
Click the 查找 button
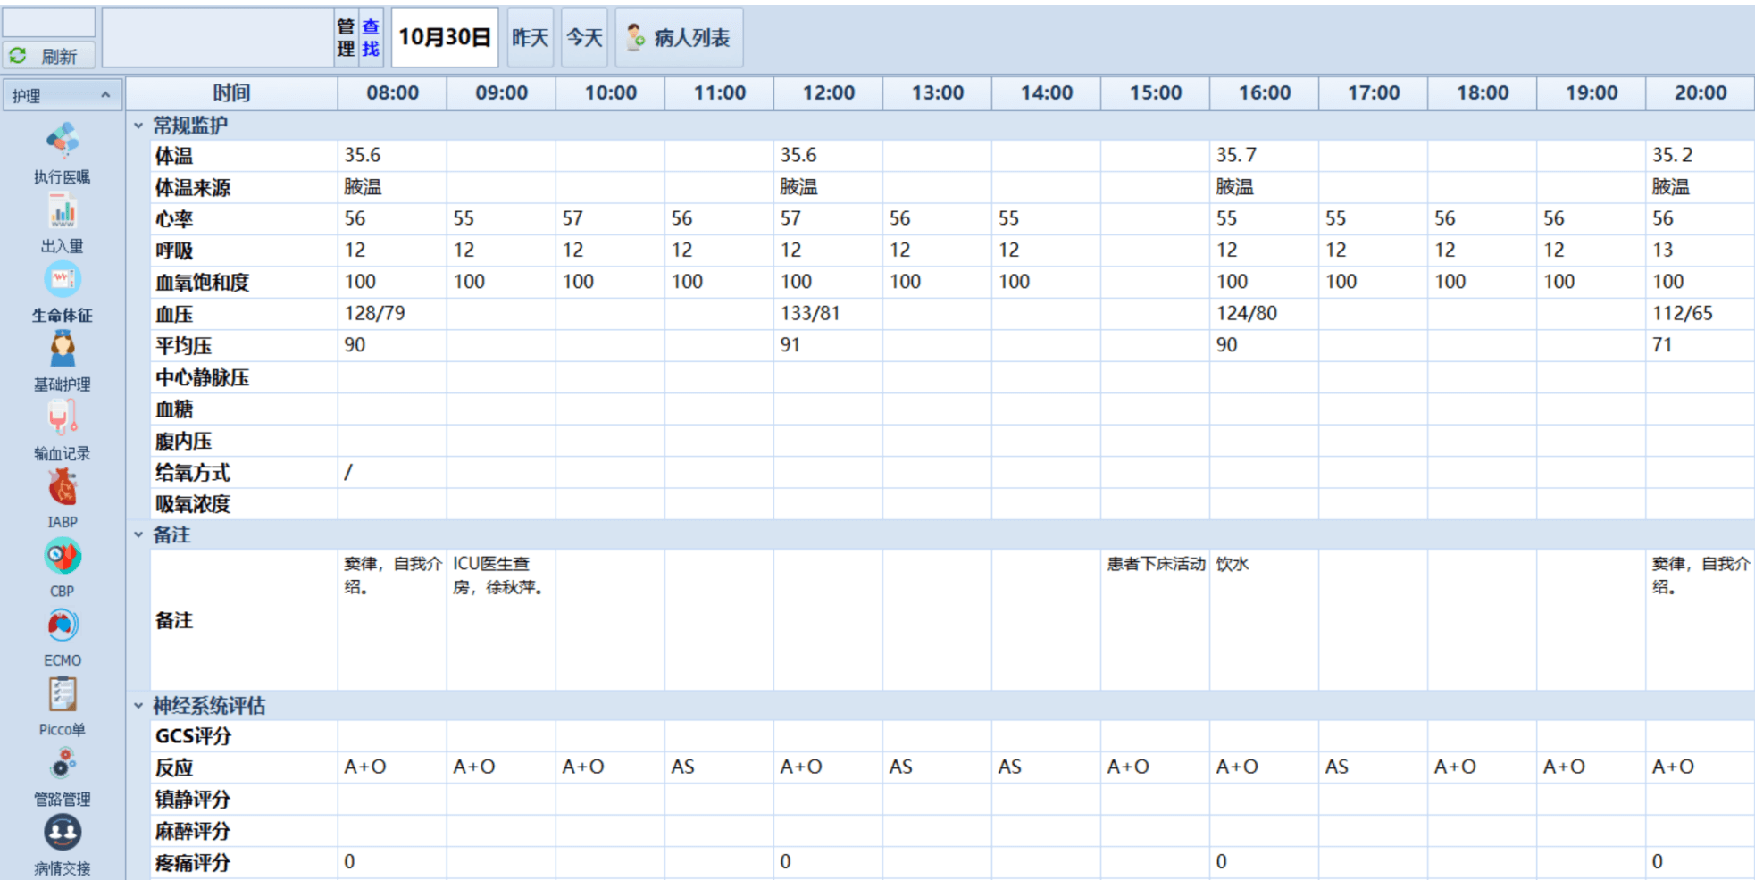[x=371, y=38]
